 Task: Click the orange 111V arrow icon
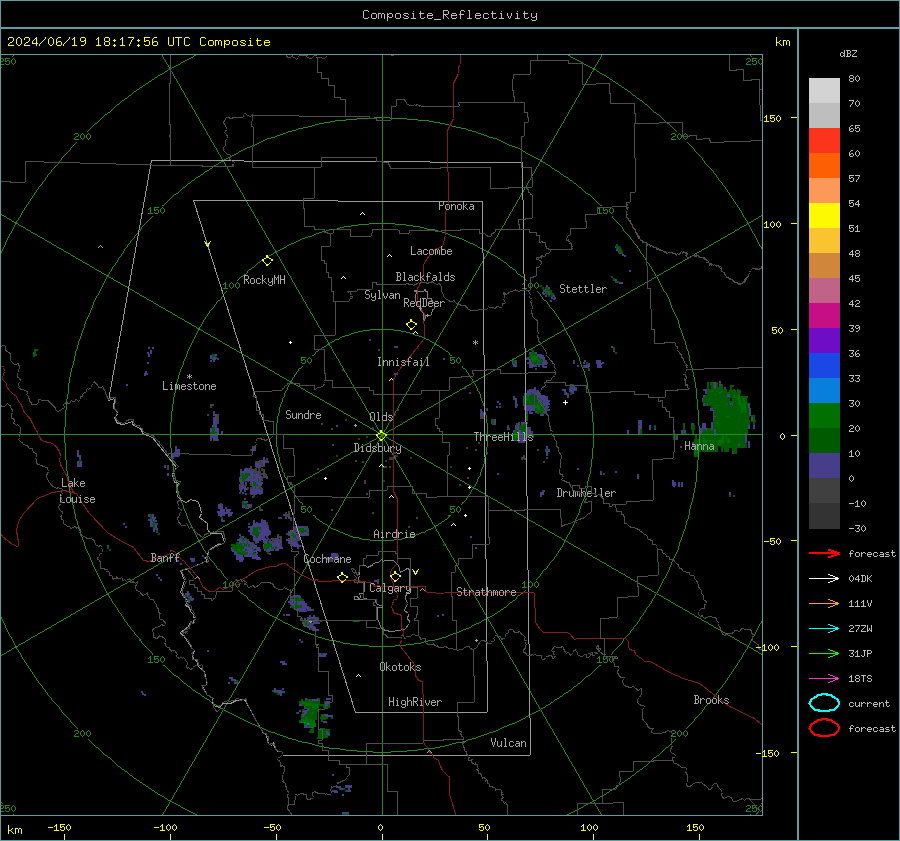[x=824, y=603]
